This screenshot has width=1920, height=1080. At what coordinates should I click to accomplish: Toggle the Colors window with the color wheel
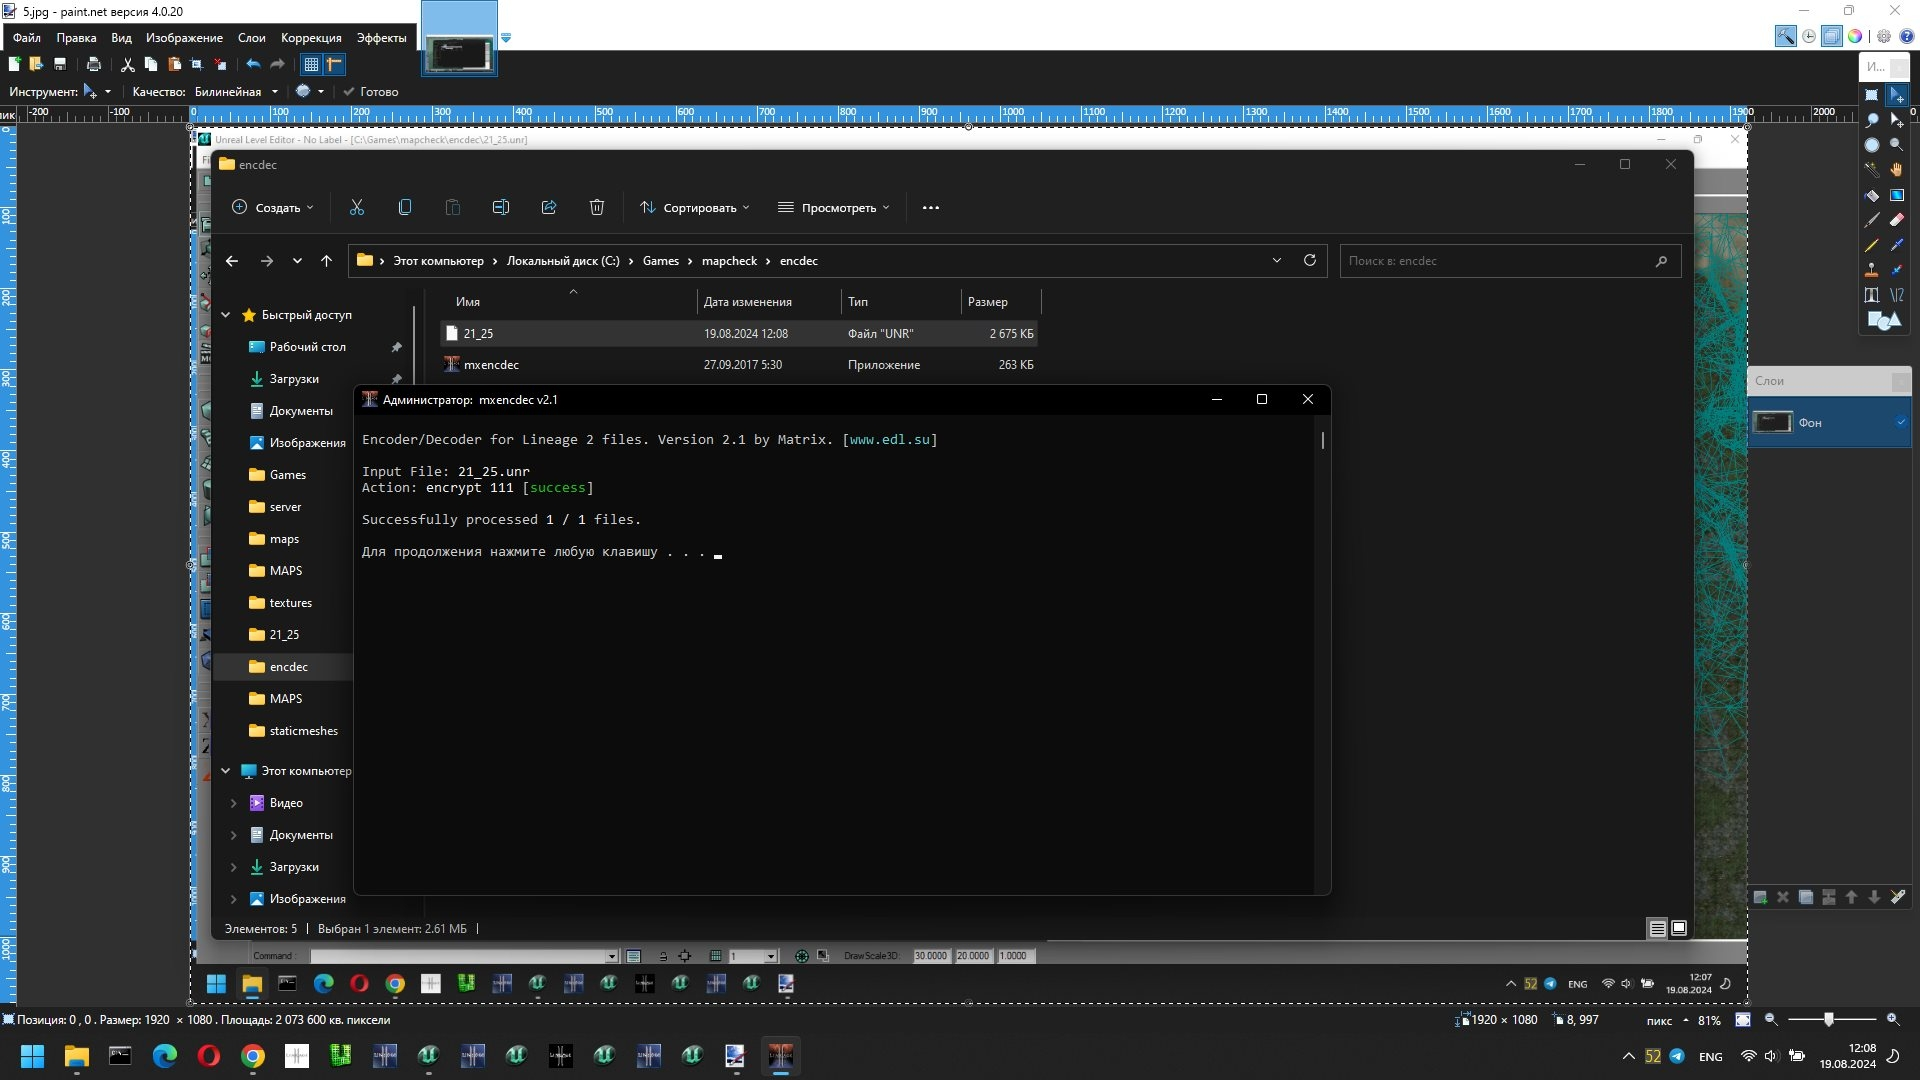click(1855, 36)
